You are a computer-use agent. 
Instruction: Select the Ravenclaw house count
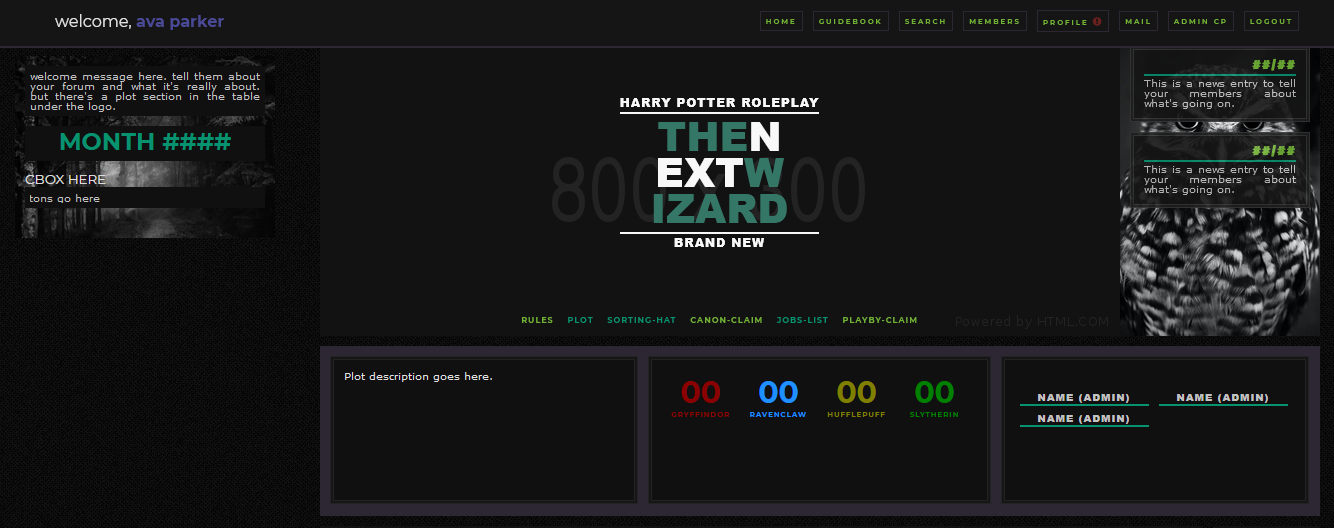[x=778, y=397]
